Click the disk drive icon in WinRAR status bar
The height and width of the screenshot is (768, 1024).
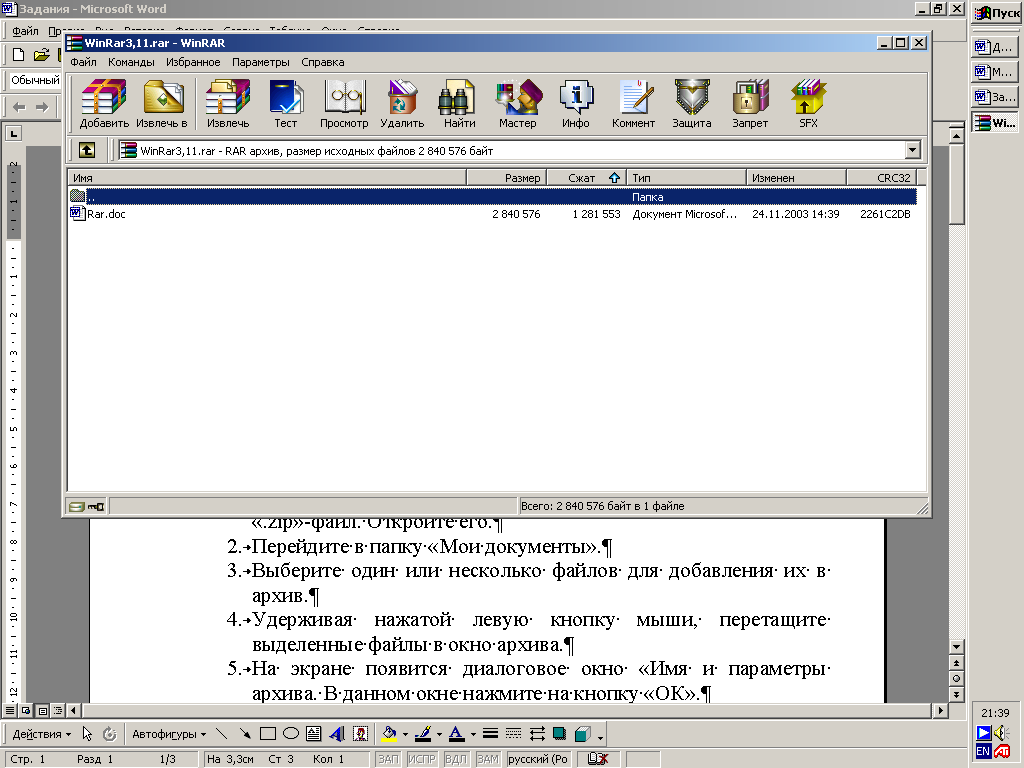[x=77, y=506]
